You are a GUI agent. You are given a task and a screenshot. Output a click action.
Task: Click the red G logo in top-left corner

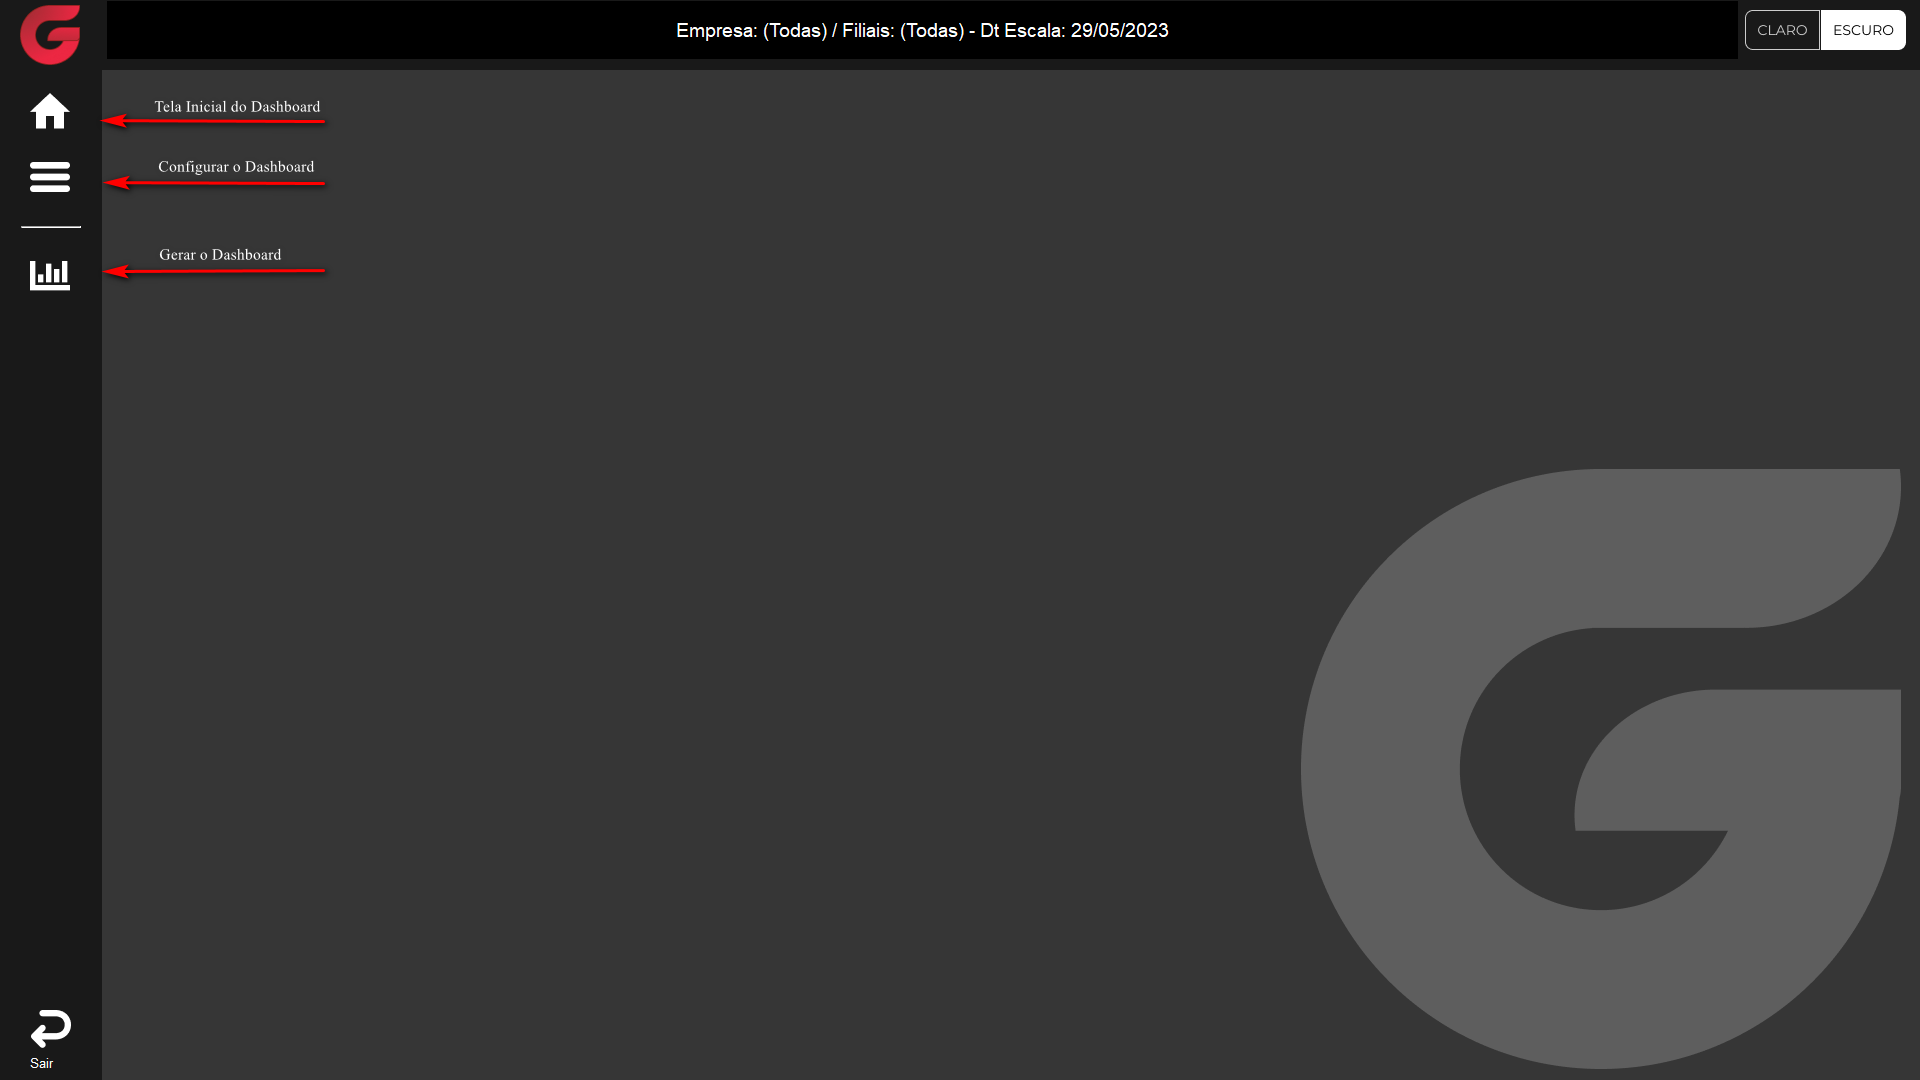click(x=50, y=35)
